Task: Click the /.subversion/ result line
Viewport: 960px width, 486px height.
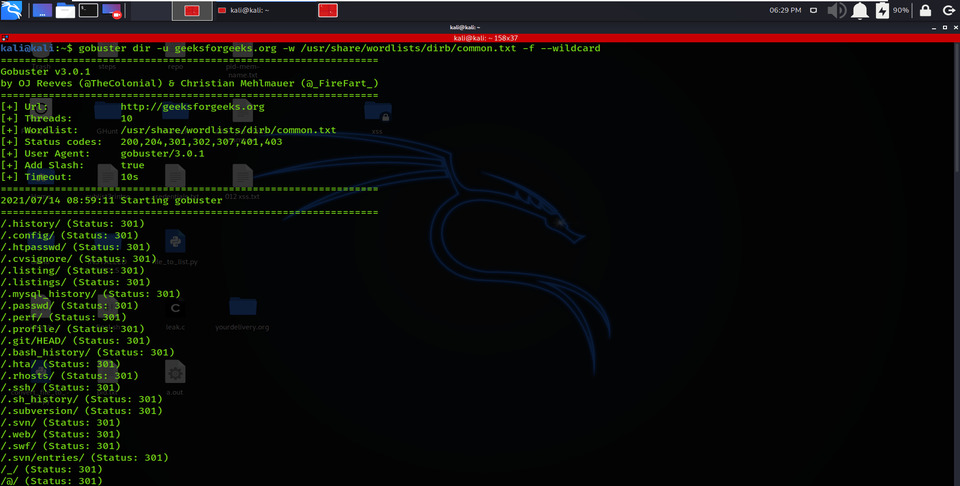Action: [x=81, y=411]
